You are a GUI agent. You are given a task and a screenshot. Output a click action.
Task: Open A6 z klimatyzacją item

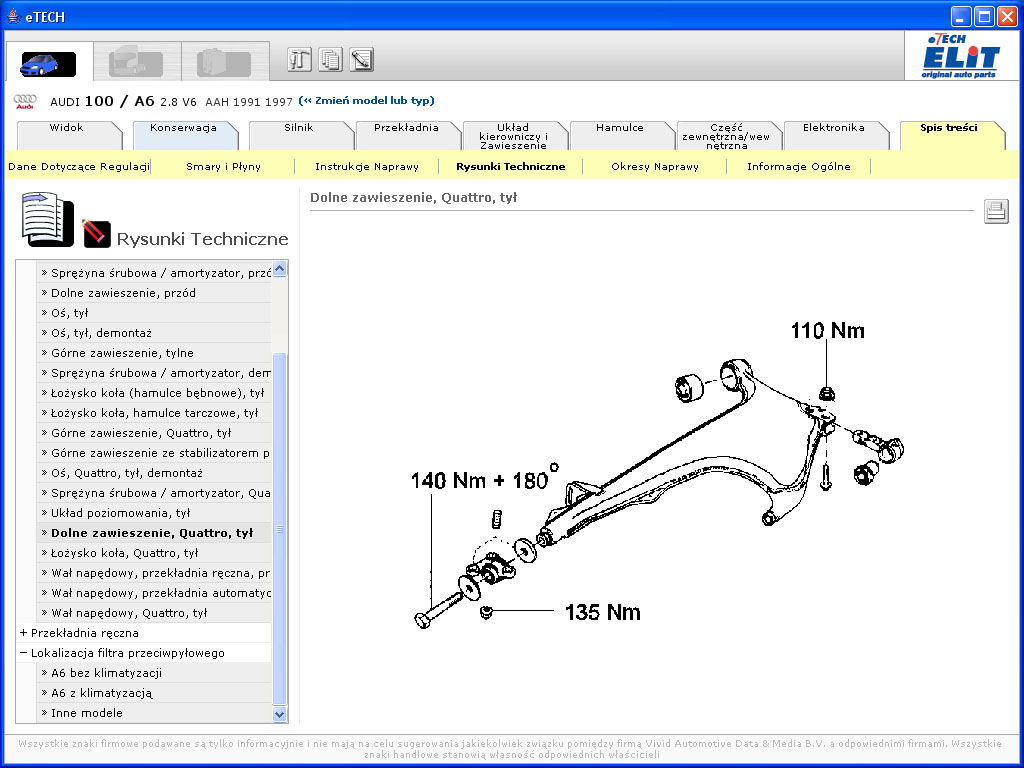point(154,693)
